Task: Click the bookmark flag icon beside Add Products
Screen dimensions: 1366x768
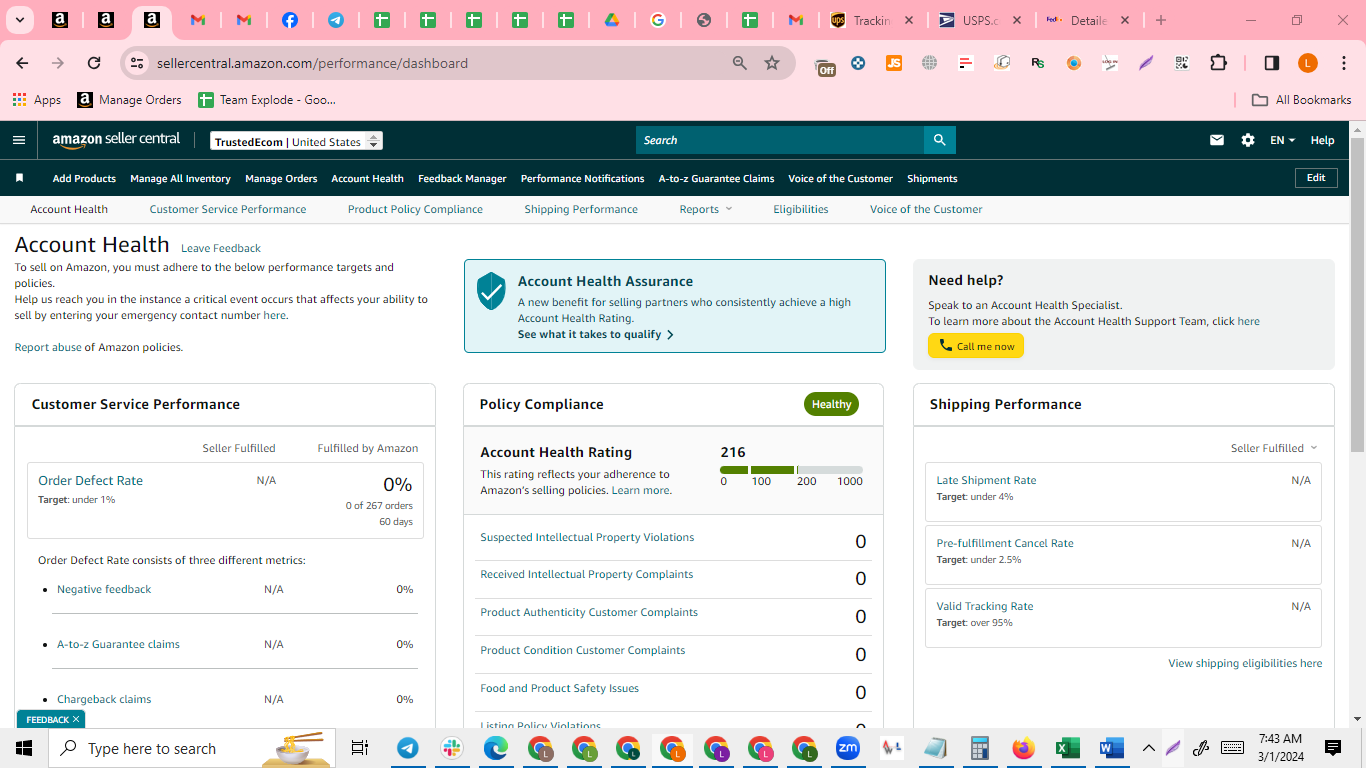Action: click(x=19, y=178)
